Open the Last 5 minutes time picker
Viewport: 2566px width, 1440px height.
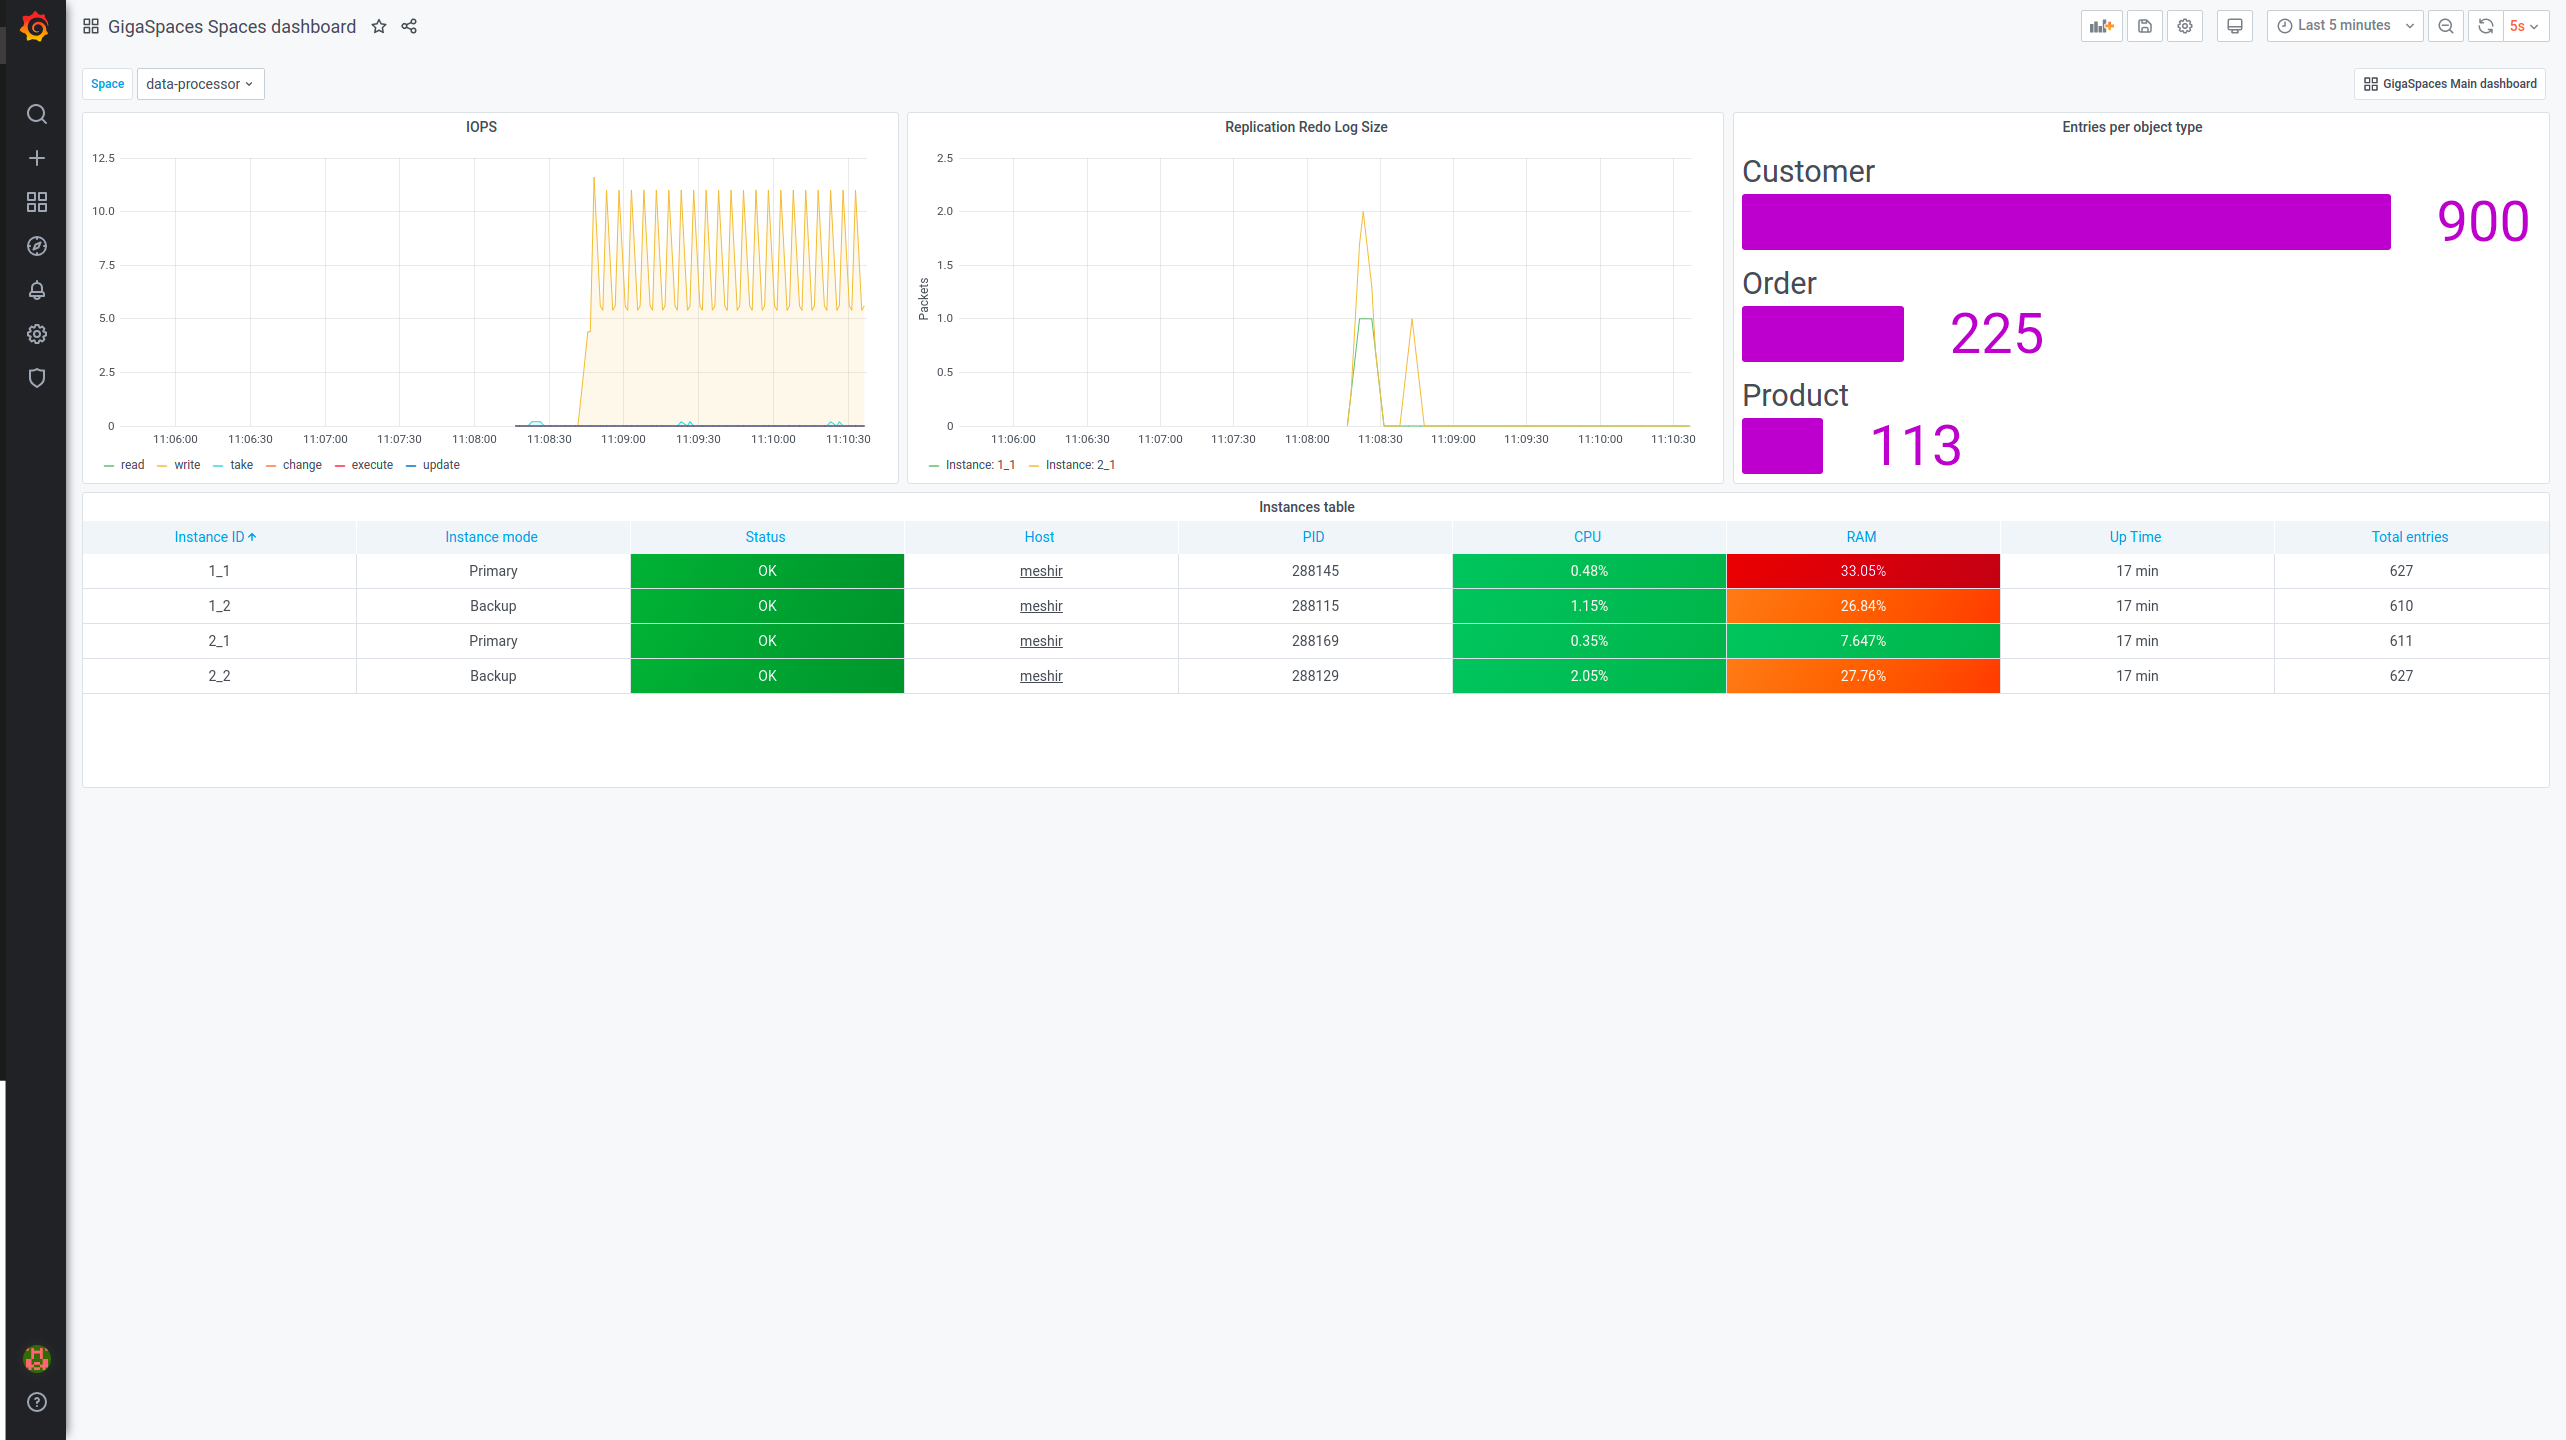coord(2345,26)
